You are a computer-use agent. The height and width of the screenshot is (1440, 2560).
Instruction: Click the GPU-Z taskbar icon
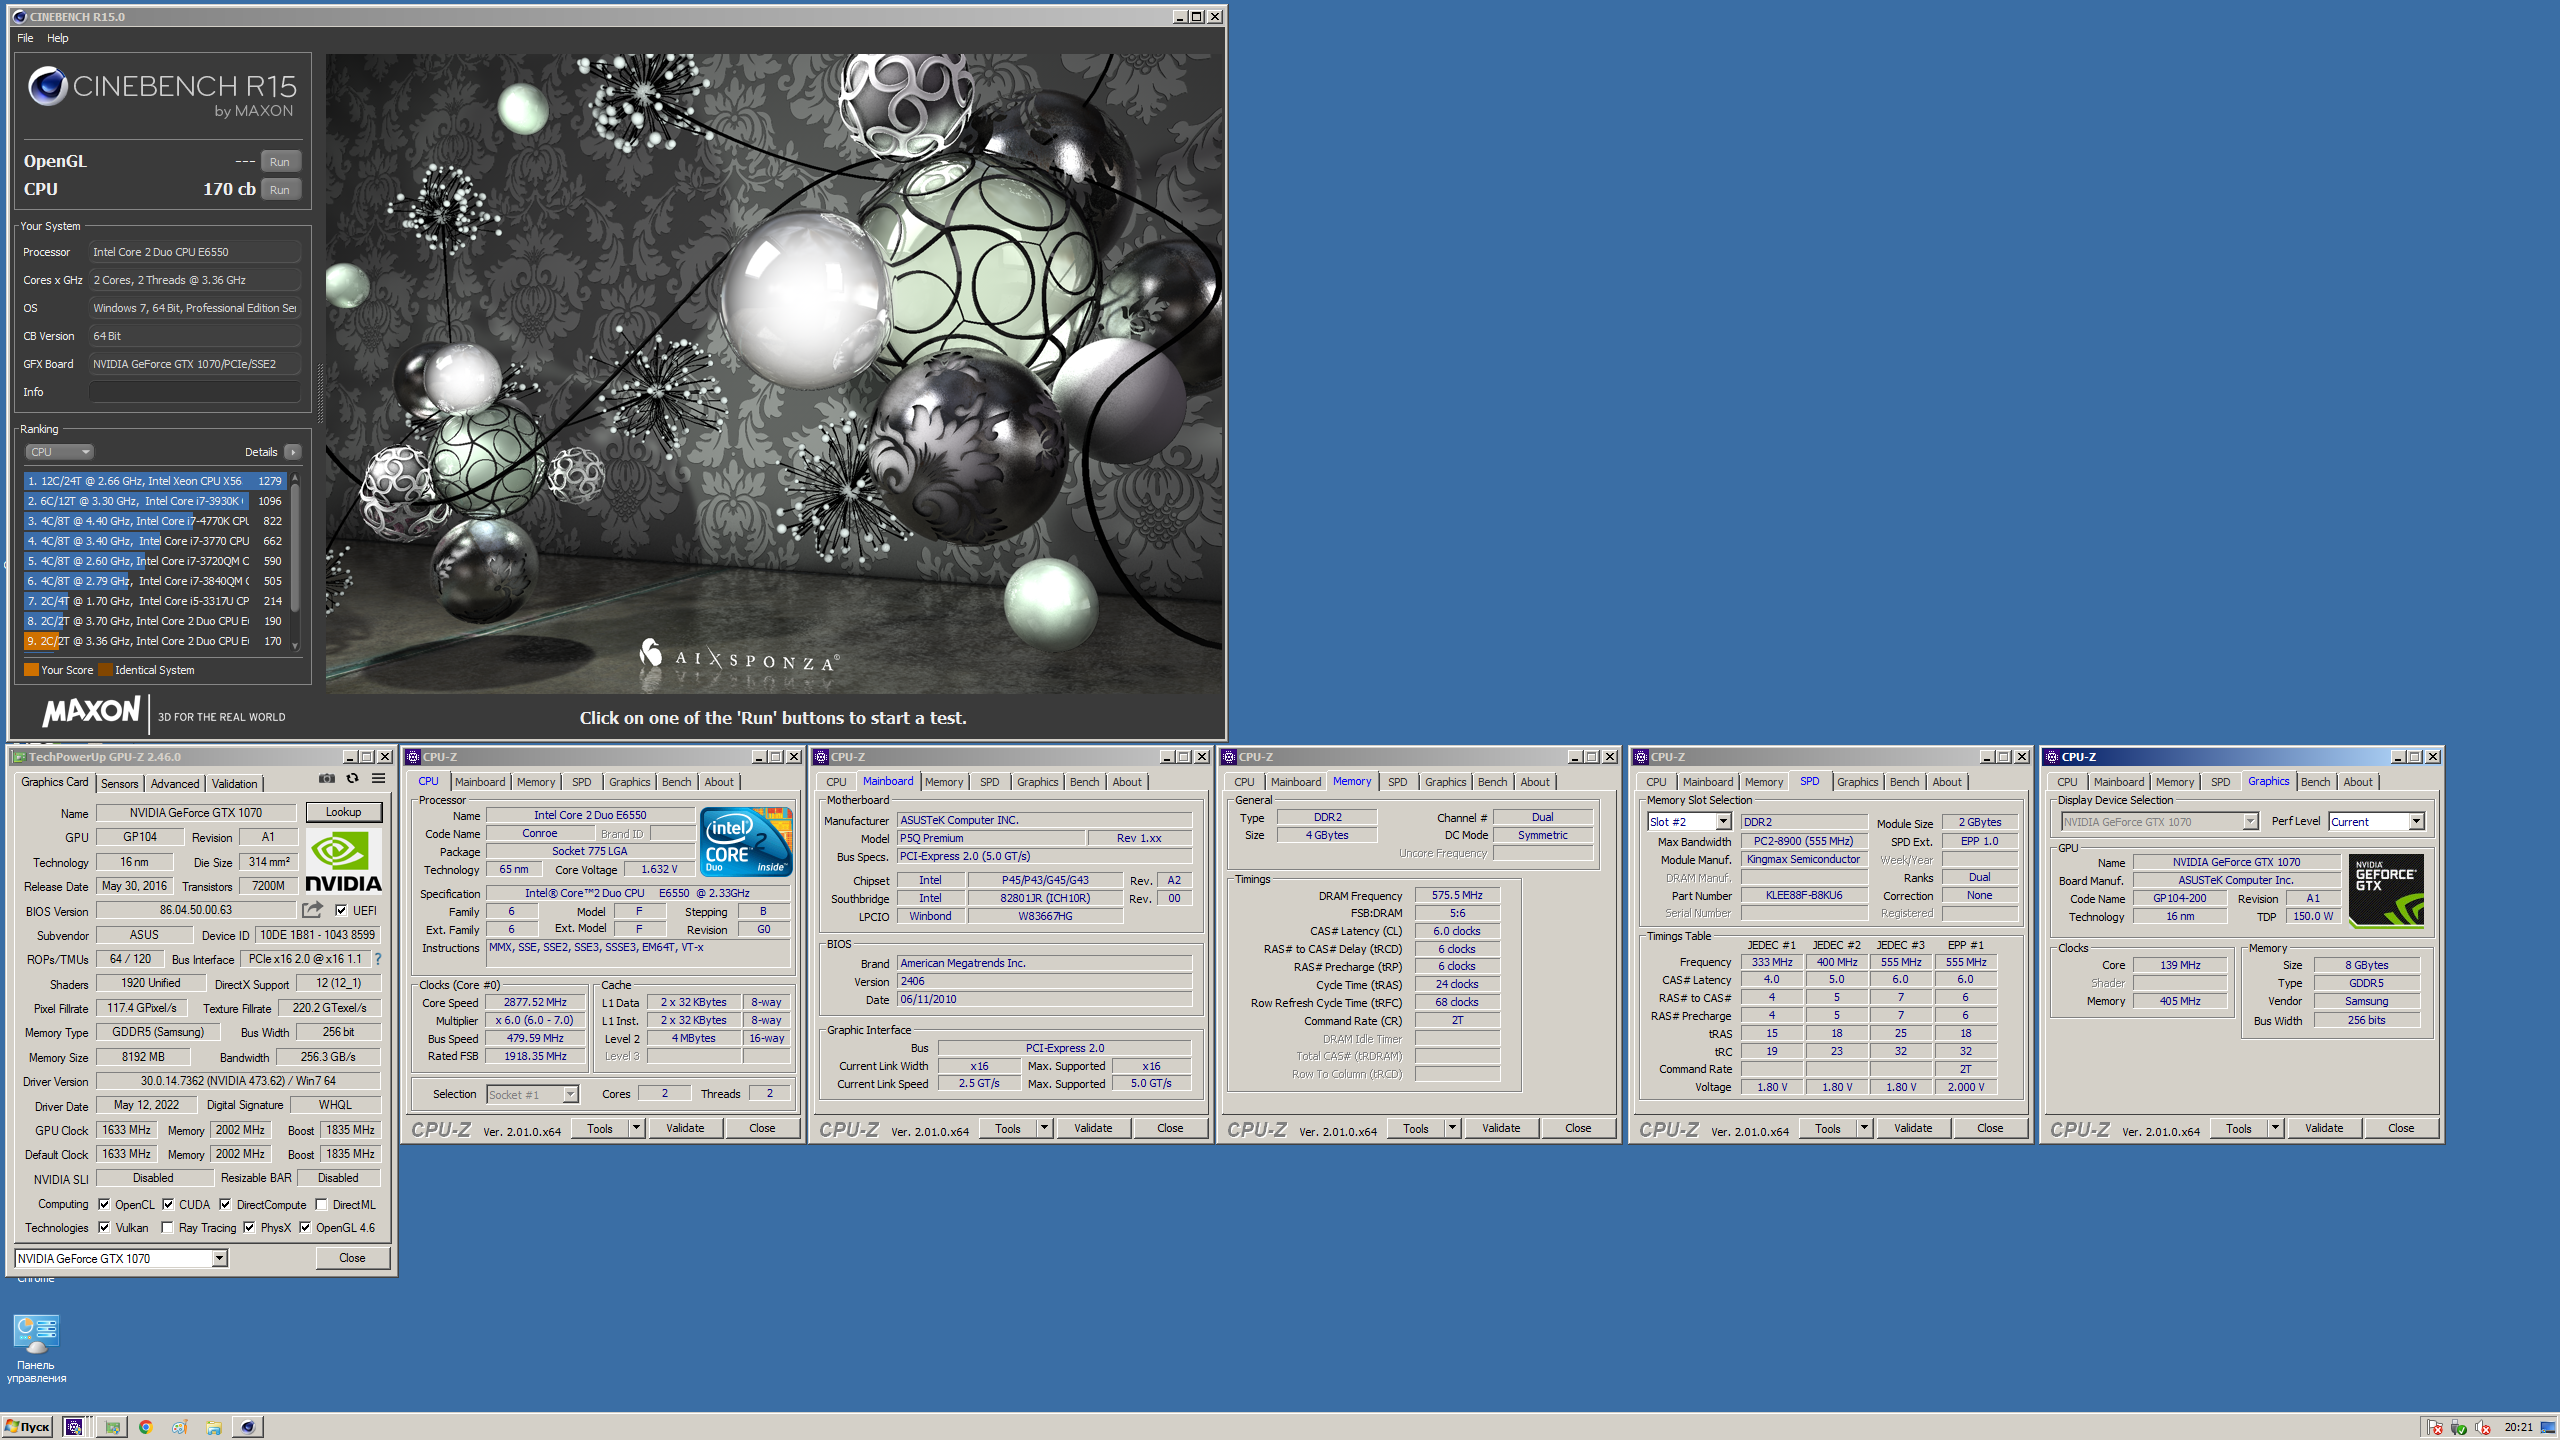[x=112, y=1427]
